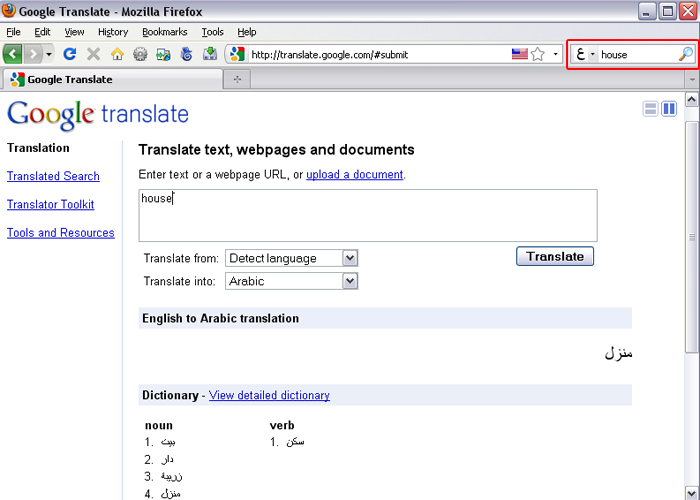Open the address bar history dropdown
700x500 pixels.
[x=555, y=54]
